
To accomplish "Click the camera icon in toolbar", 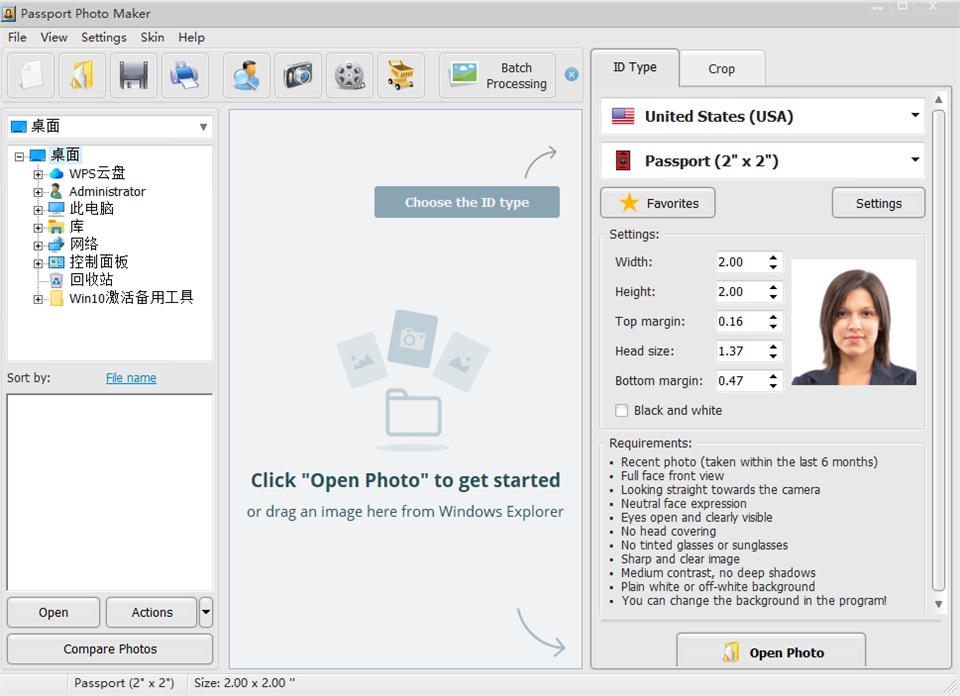I will point(298,75).
